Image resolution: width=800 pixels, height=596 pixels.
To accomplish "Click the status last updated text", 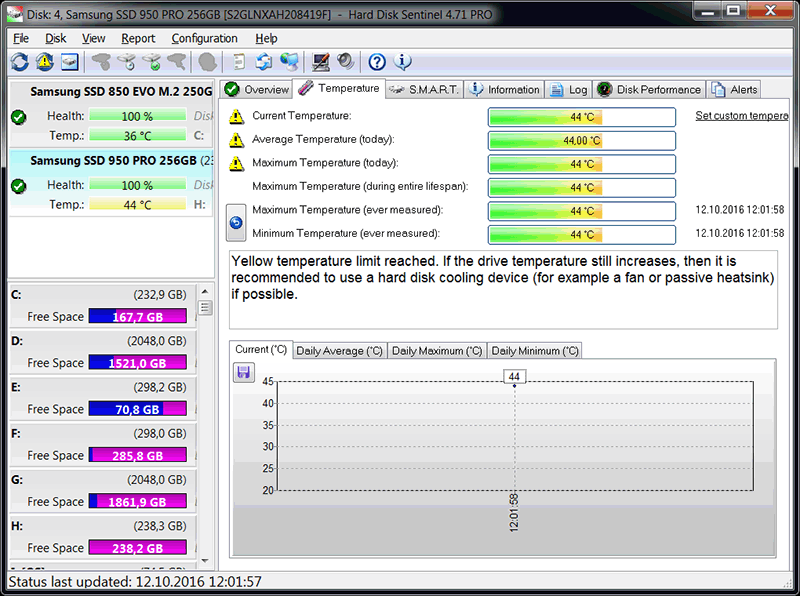I will (135, 582).
